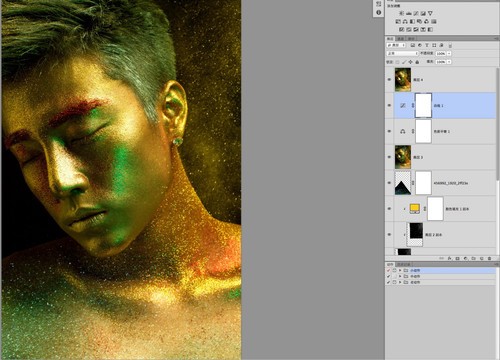Add a Levels adjustment from the histogram icon
This screenshot has width=500, height=360.
[409, 13]
